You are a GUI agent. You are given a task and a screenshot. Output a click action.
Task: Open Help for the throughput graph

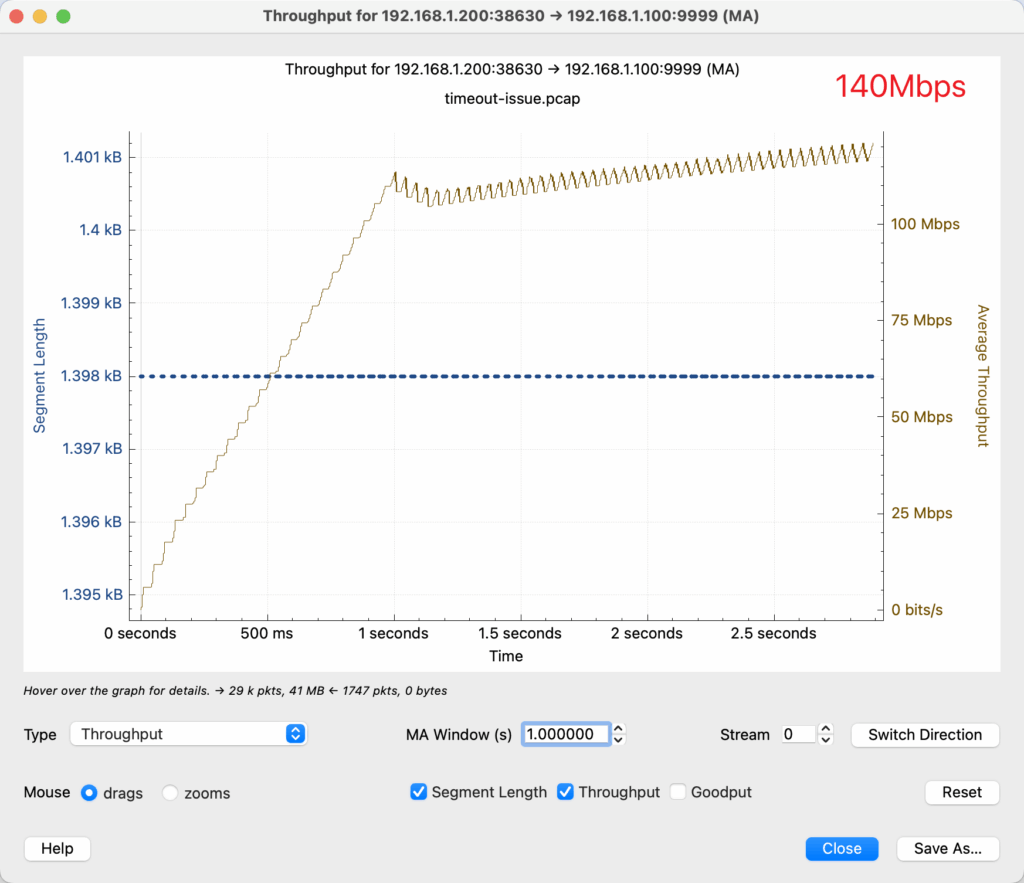[57, 848]
